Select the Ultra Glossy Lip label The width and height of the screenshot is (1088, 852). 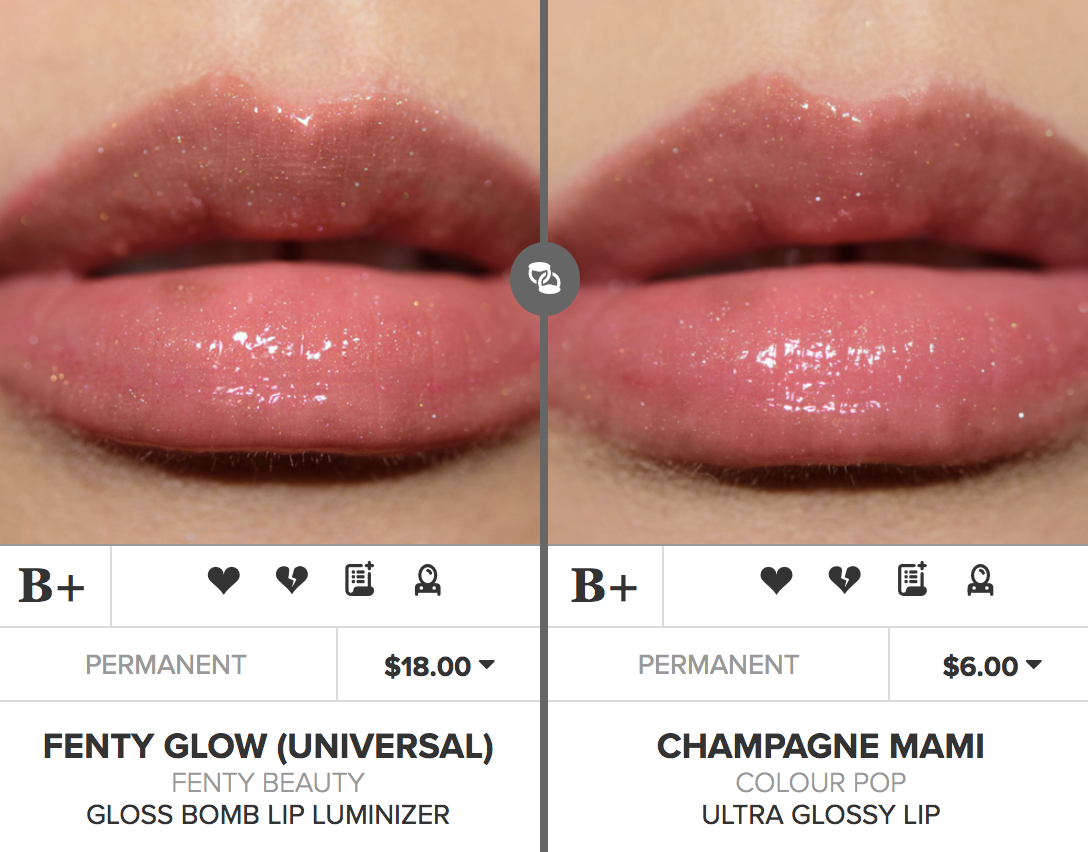click(x=820, y=815)
